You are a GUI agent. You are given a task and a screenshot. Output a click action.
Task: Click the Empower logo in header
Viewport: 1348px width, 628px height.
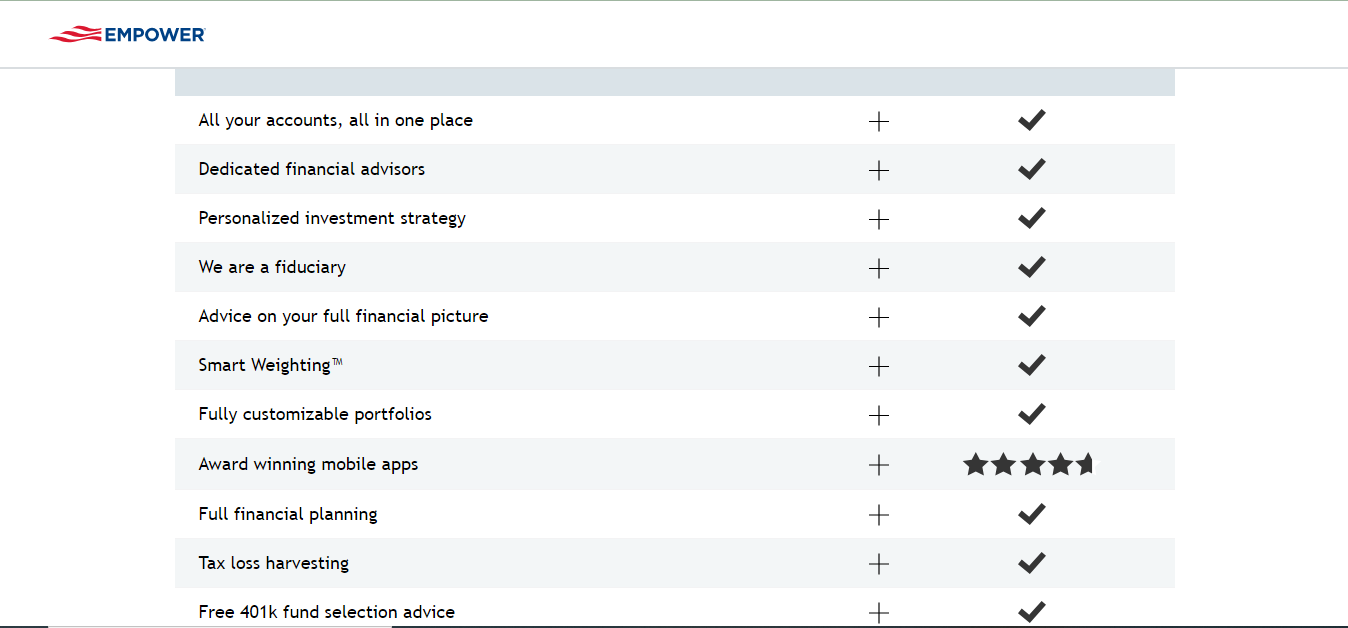point(127,35)
